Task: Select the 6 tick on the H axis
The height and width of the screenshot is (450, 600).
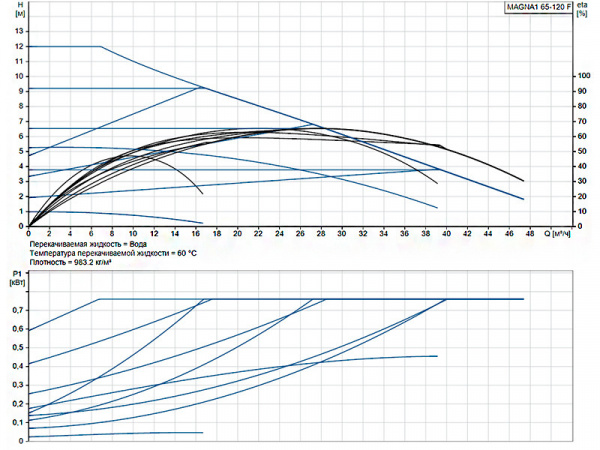Action: pos(18,136)
